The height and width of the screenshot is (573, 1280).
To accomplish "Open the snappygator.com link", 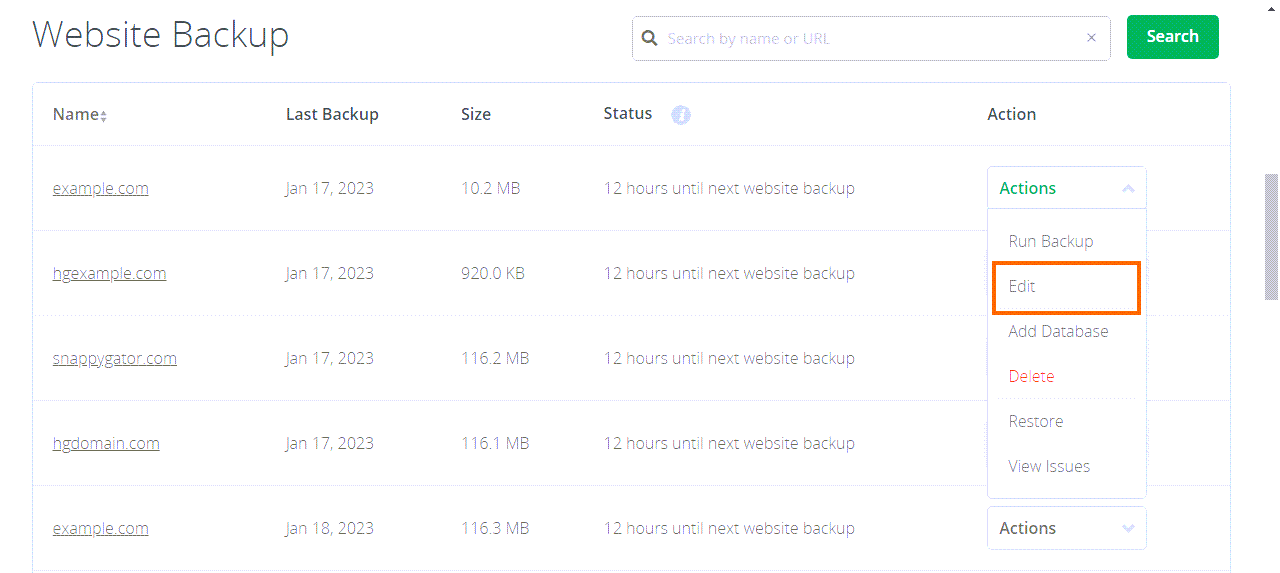I will pos(114,358).
